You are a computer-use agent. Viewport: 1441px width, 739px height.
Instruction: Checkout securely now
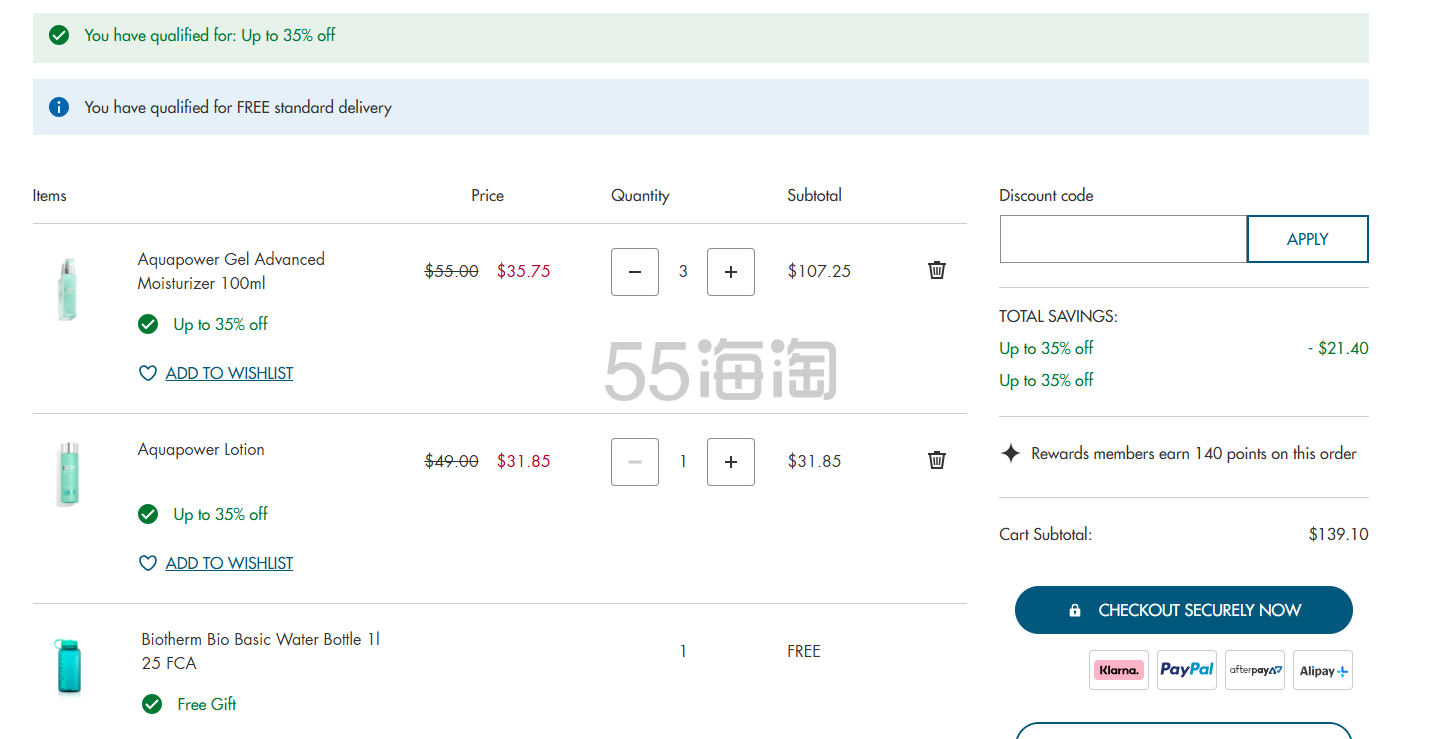[1184, 610]
